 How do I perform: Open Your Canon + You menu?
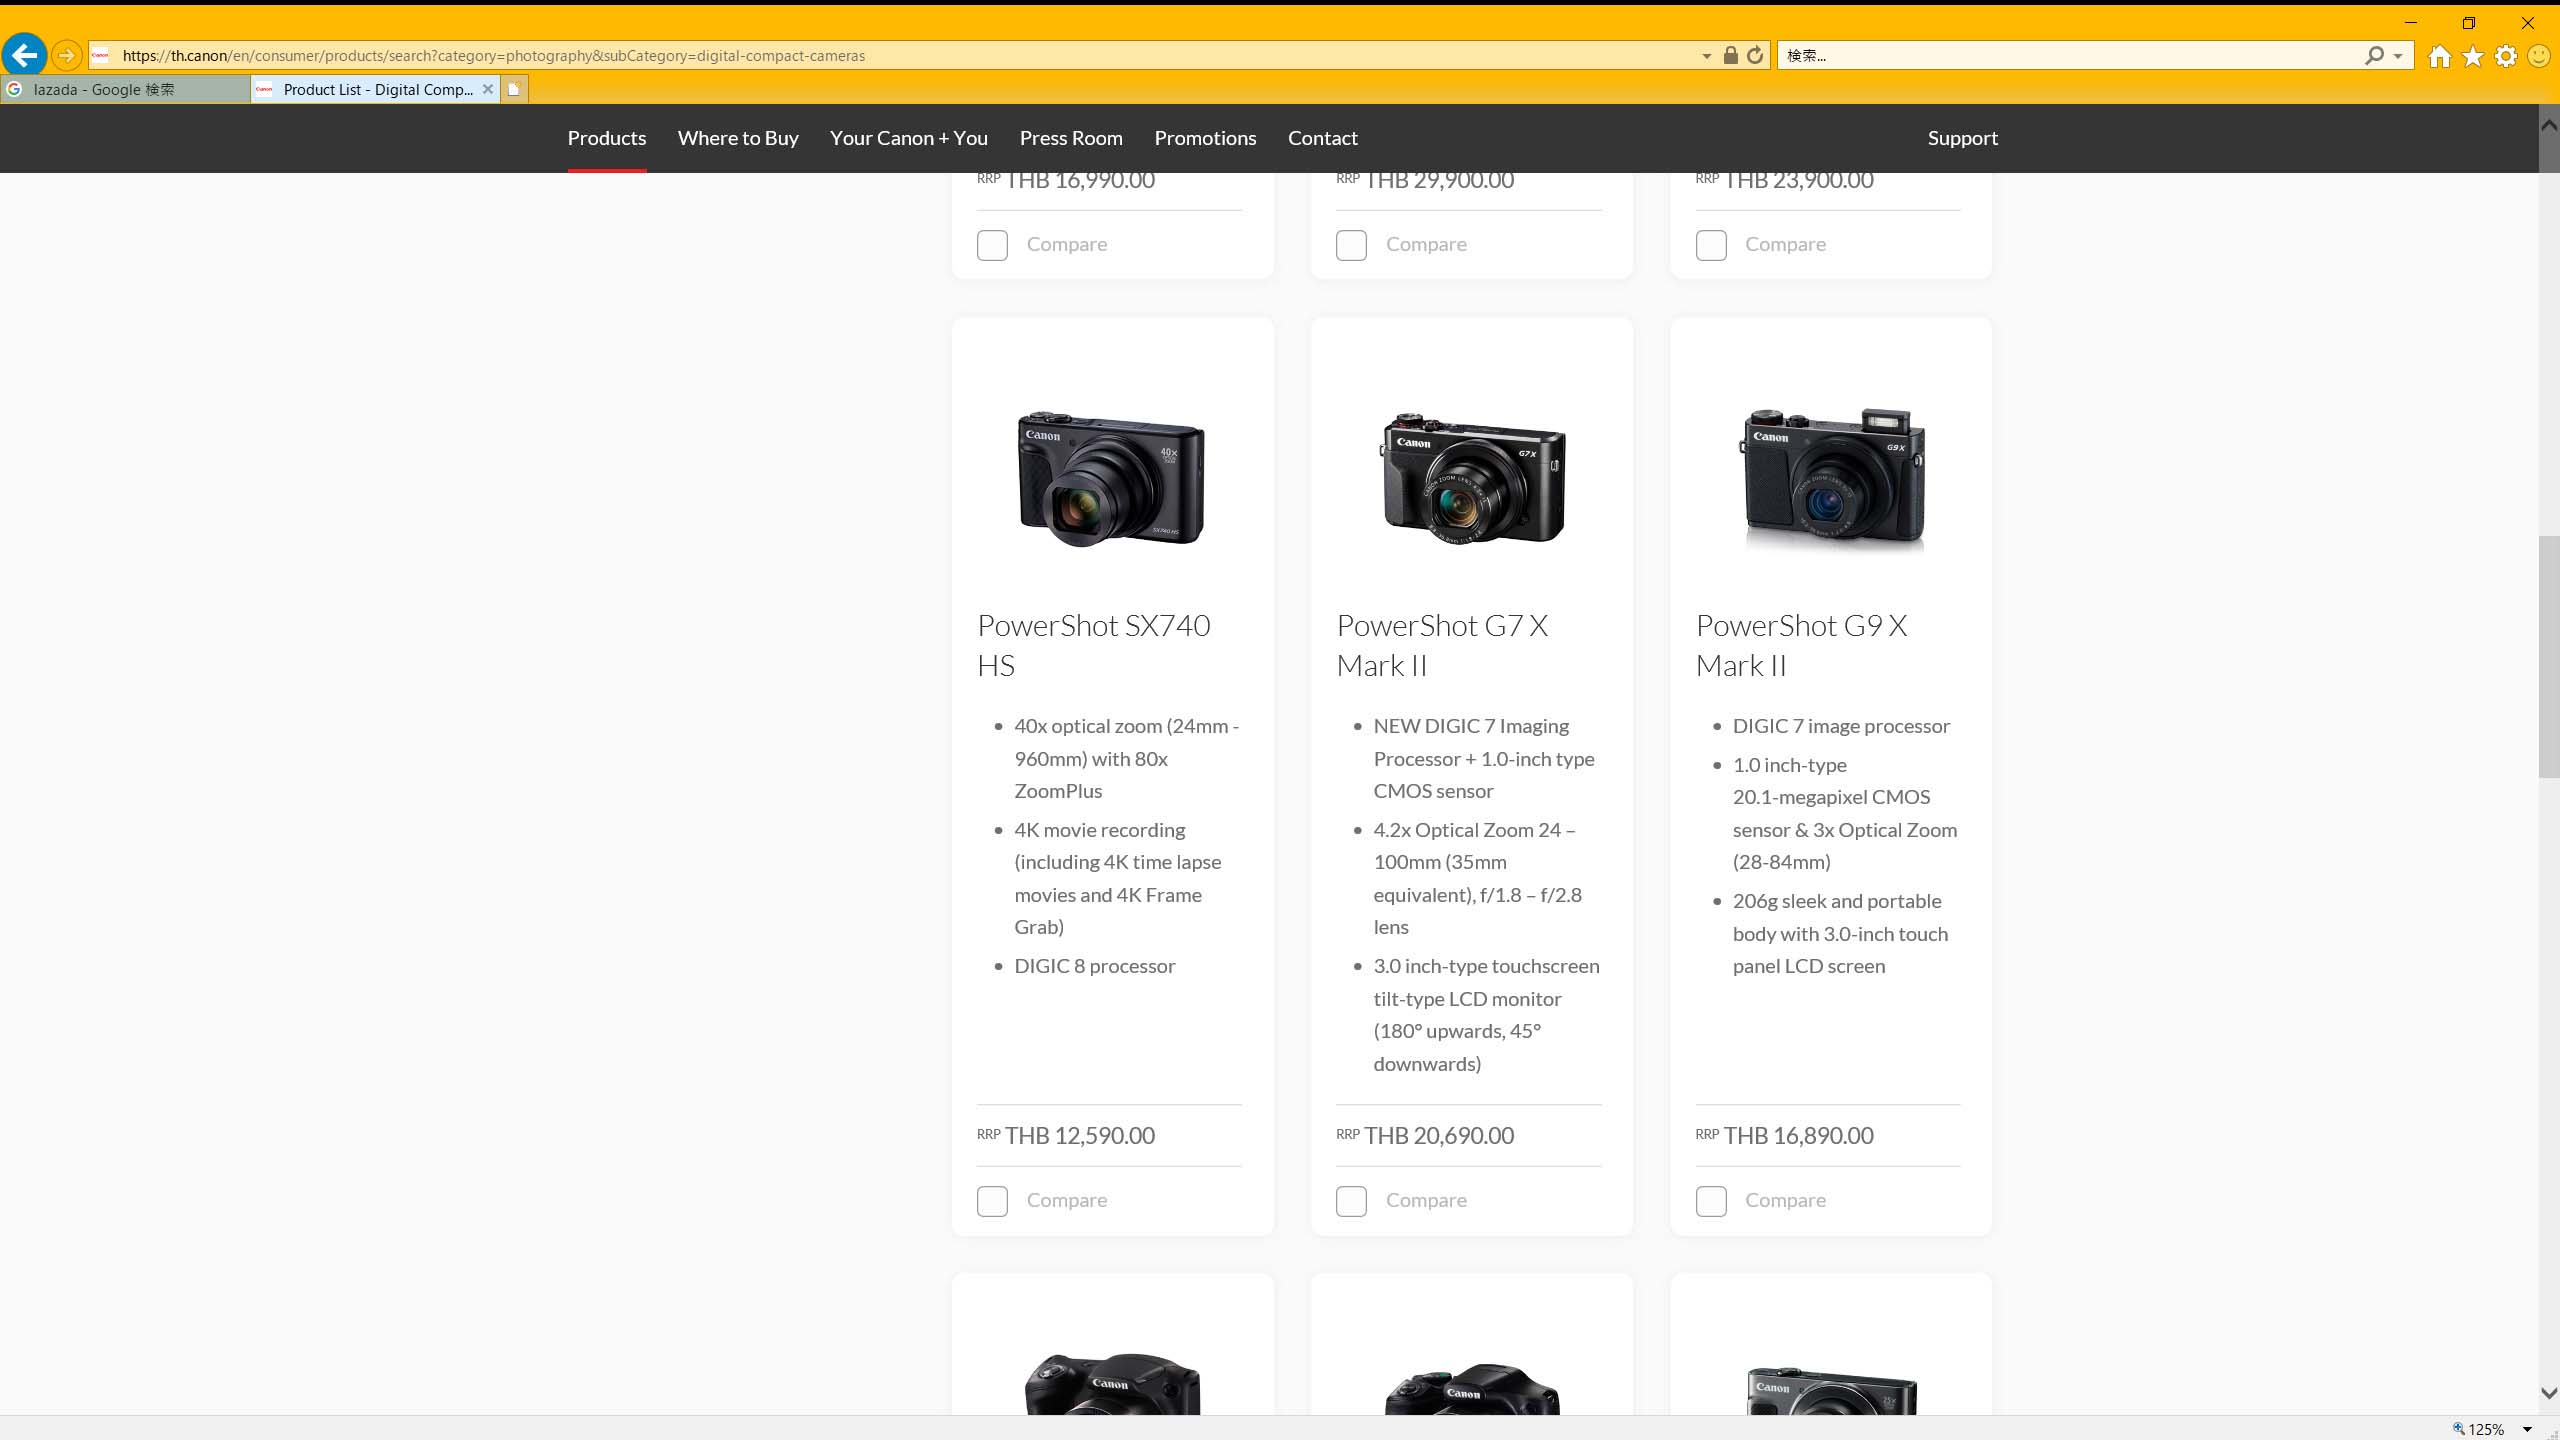909,138
